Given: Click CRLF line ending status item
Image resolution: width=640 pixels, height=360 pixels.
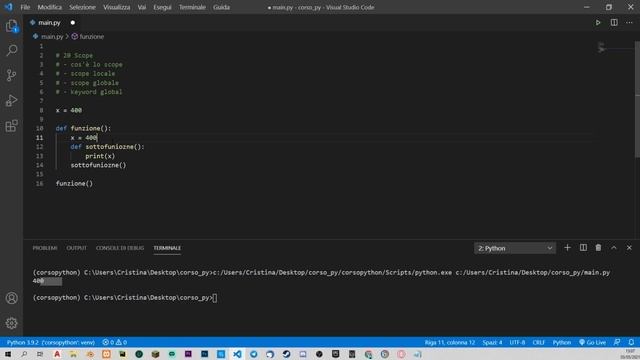Looking at the screenshot, I should (x=539, y=342).
